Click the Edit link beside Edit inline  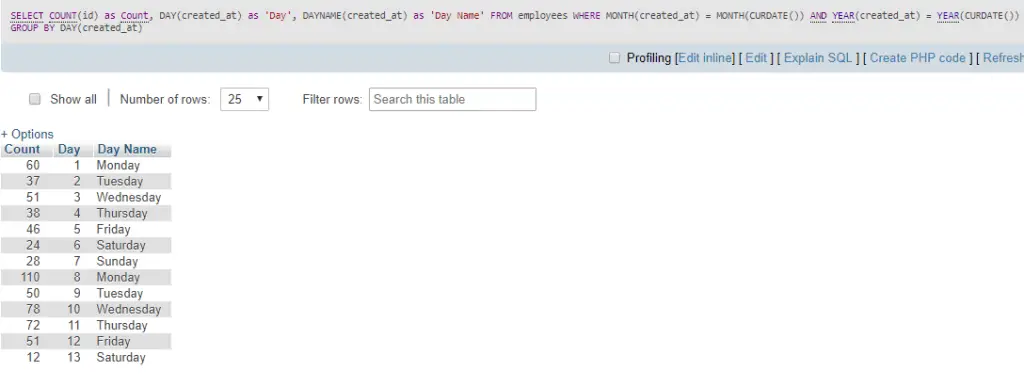tap(756, 58)
